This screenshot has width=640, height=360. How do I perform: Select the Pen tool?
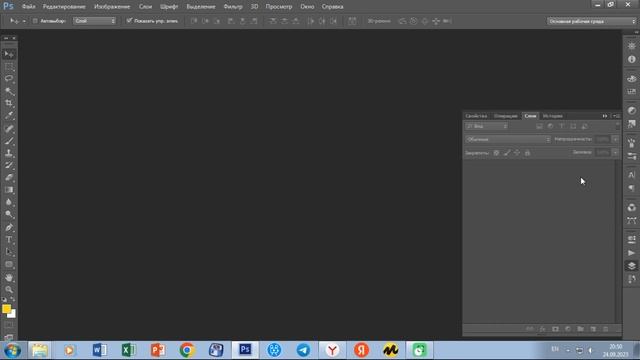point(9,227)
